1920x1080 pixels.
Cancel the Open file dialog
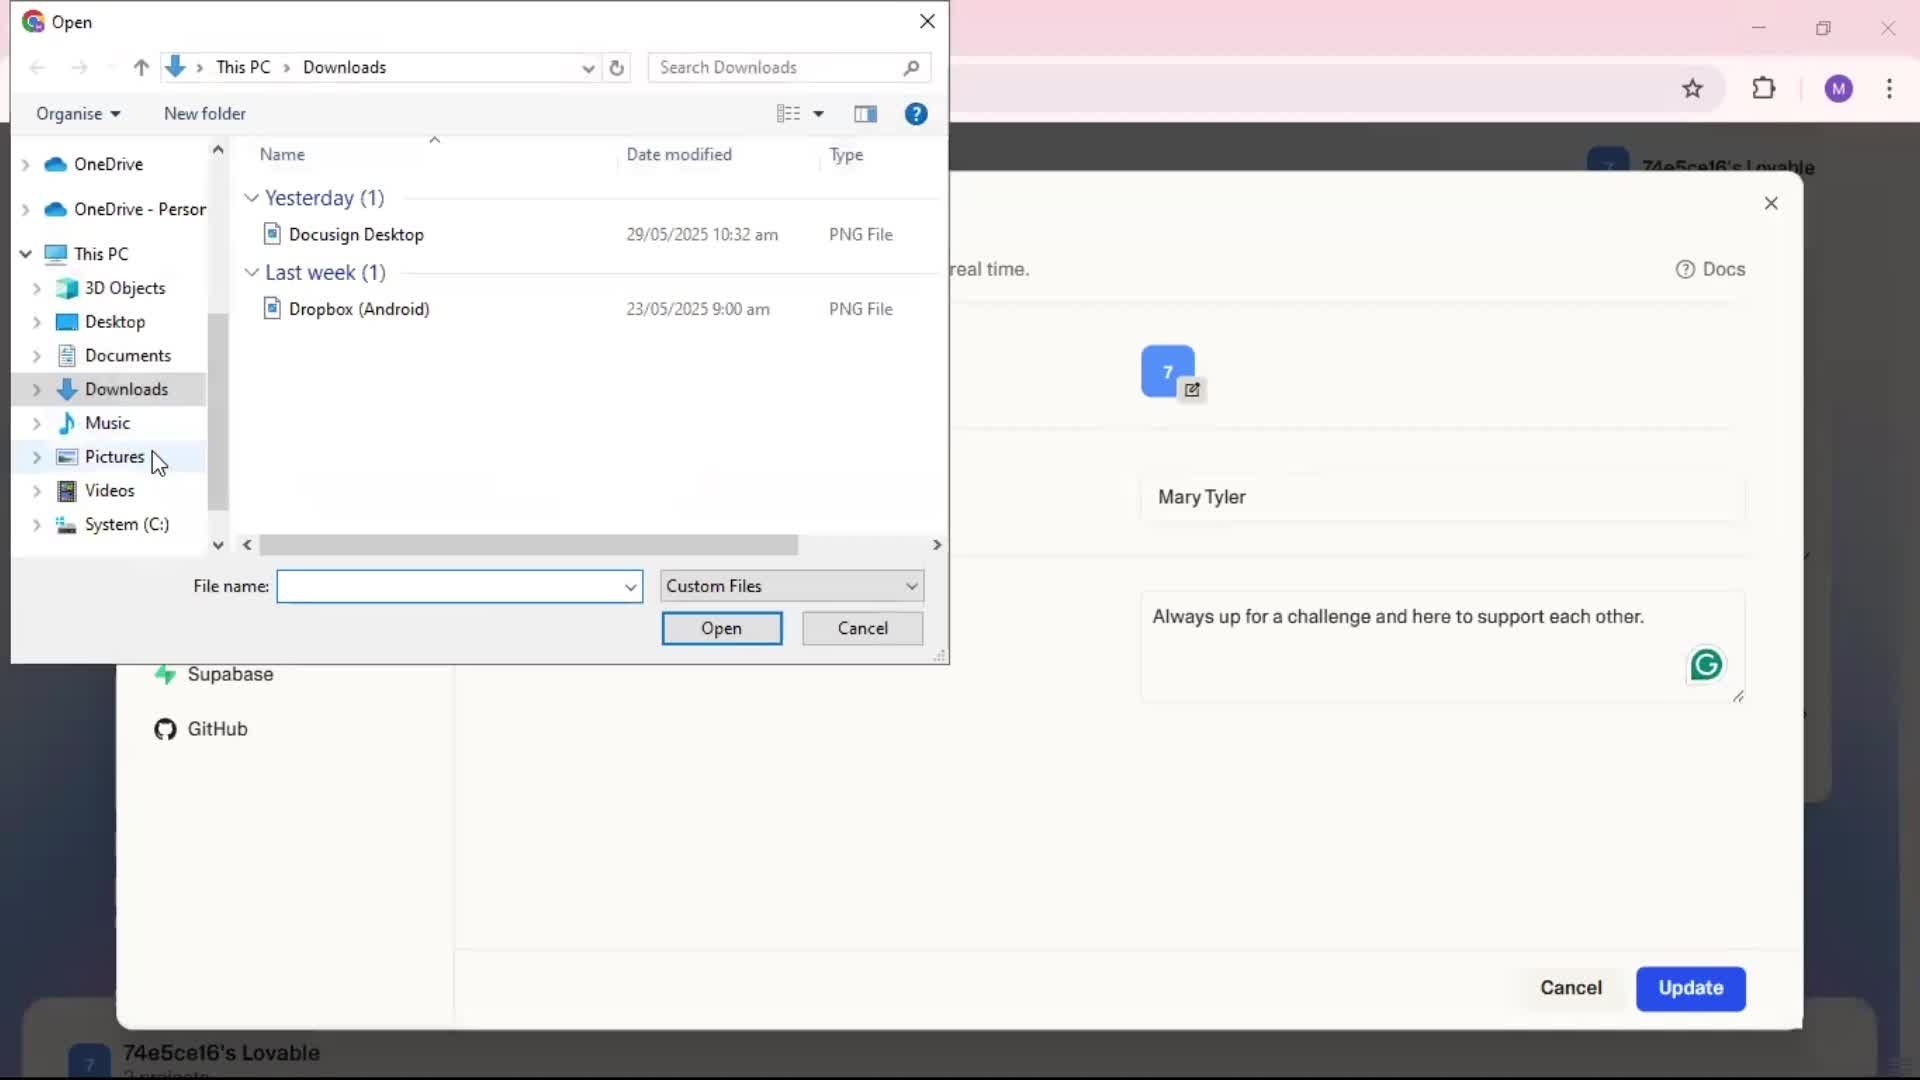(862, 628)
